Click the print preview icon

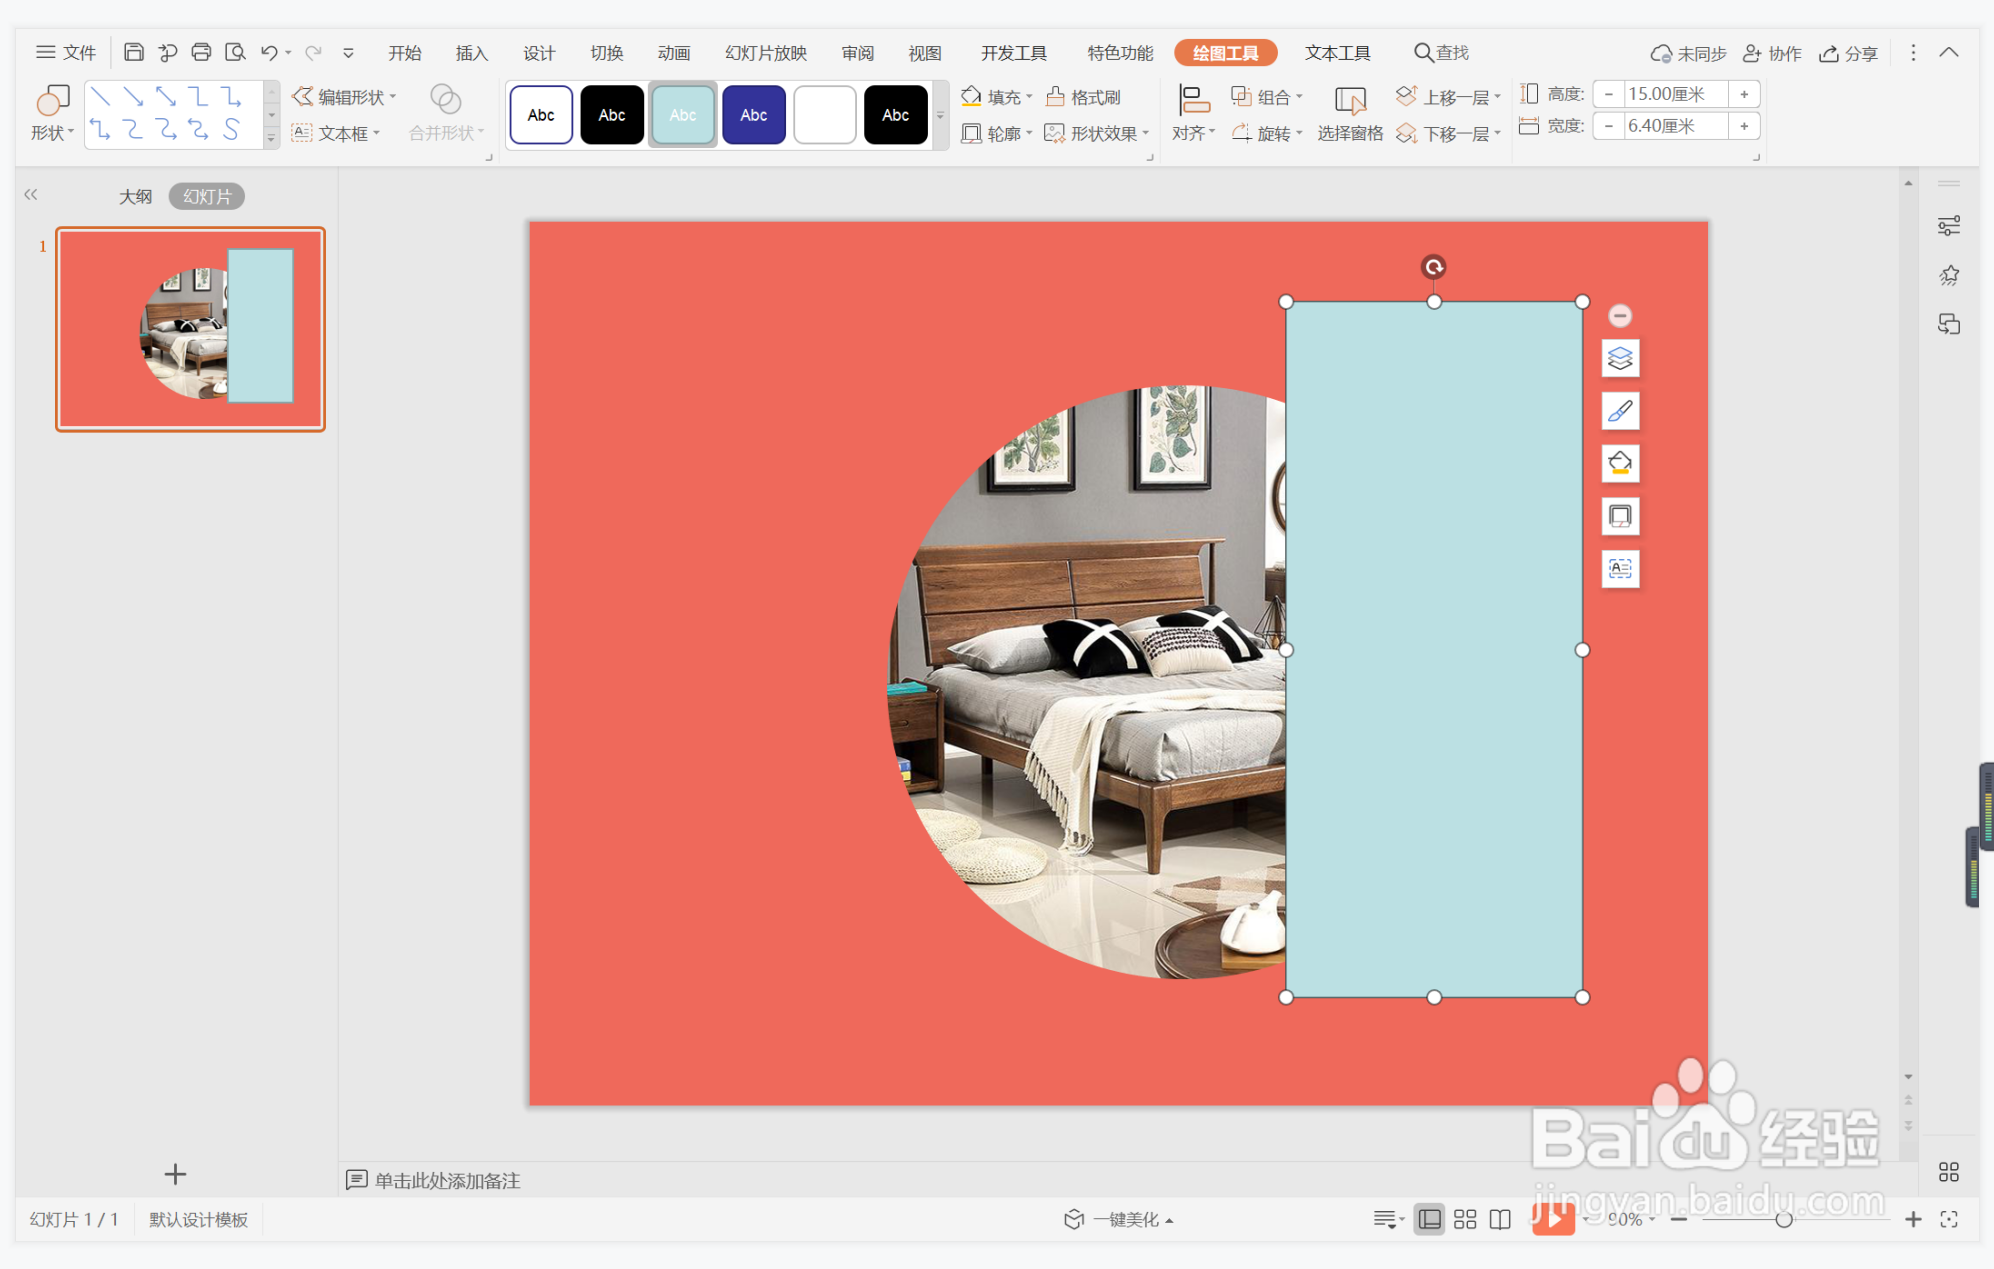coord(235,52)
